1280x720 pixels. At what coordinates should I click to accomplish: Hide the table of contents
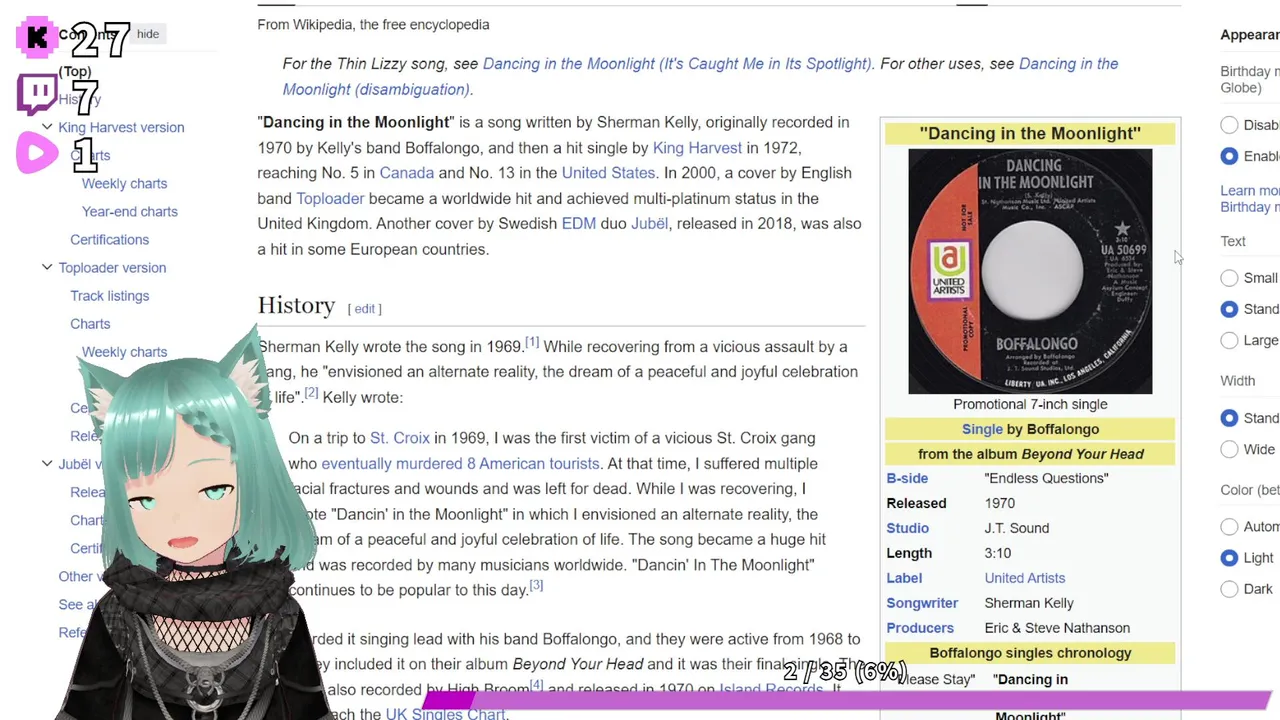point(148,34)
